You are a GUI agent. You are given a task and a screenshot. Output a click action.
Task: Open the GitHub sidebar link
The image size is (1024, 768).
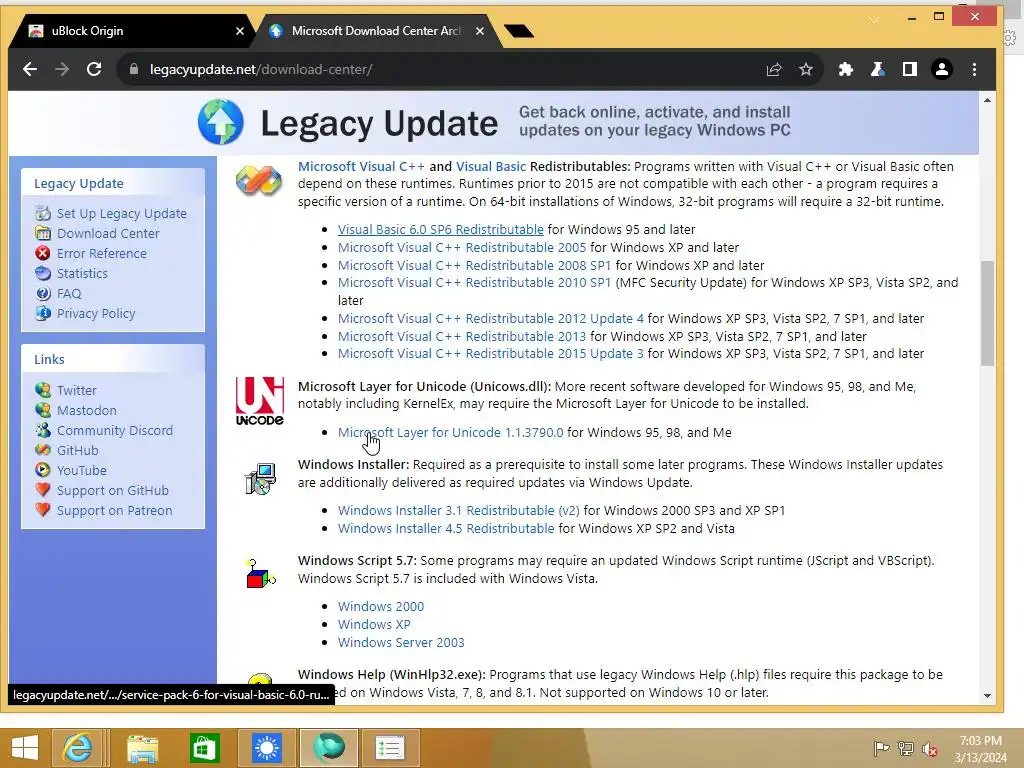pos(78,451)
